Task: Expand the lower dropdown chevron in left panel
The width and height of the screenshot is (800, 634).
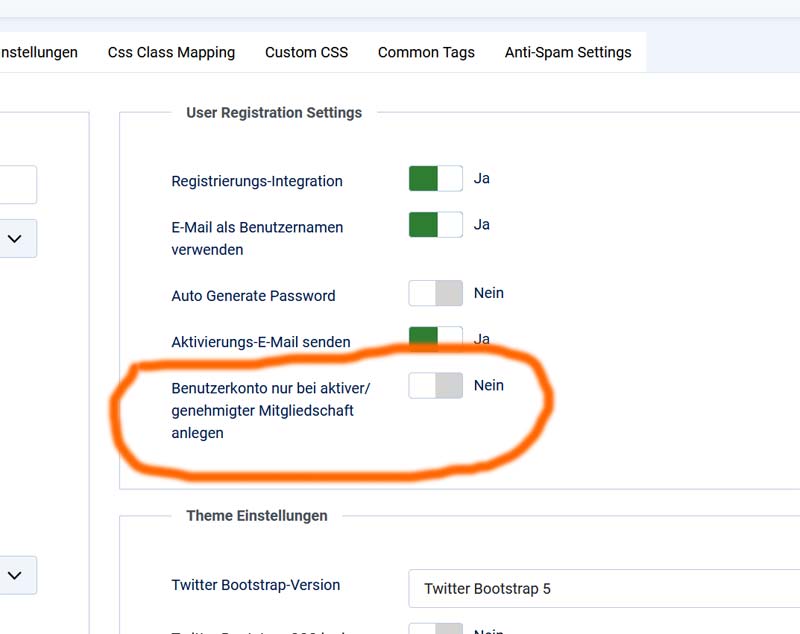Action: coord(15,575)
